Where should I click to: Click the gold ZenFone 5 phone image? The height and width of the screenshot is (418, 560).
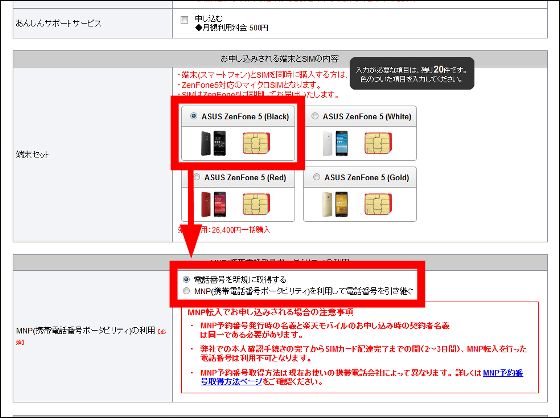335,204
